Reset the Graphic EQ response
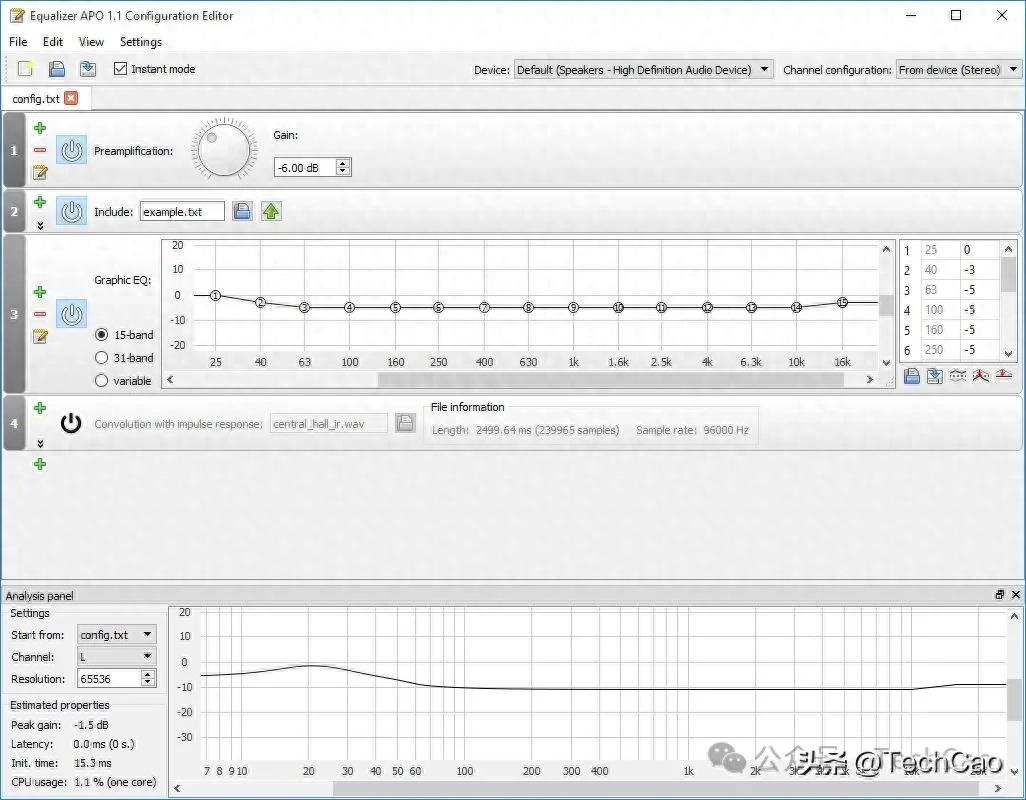The height and width of the screenshot is (800, 1026). click(x=1004, y=375)
